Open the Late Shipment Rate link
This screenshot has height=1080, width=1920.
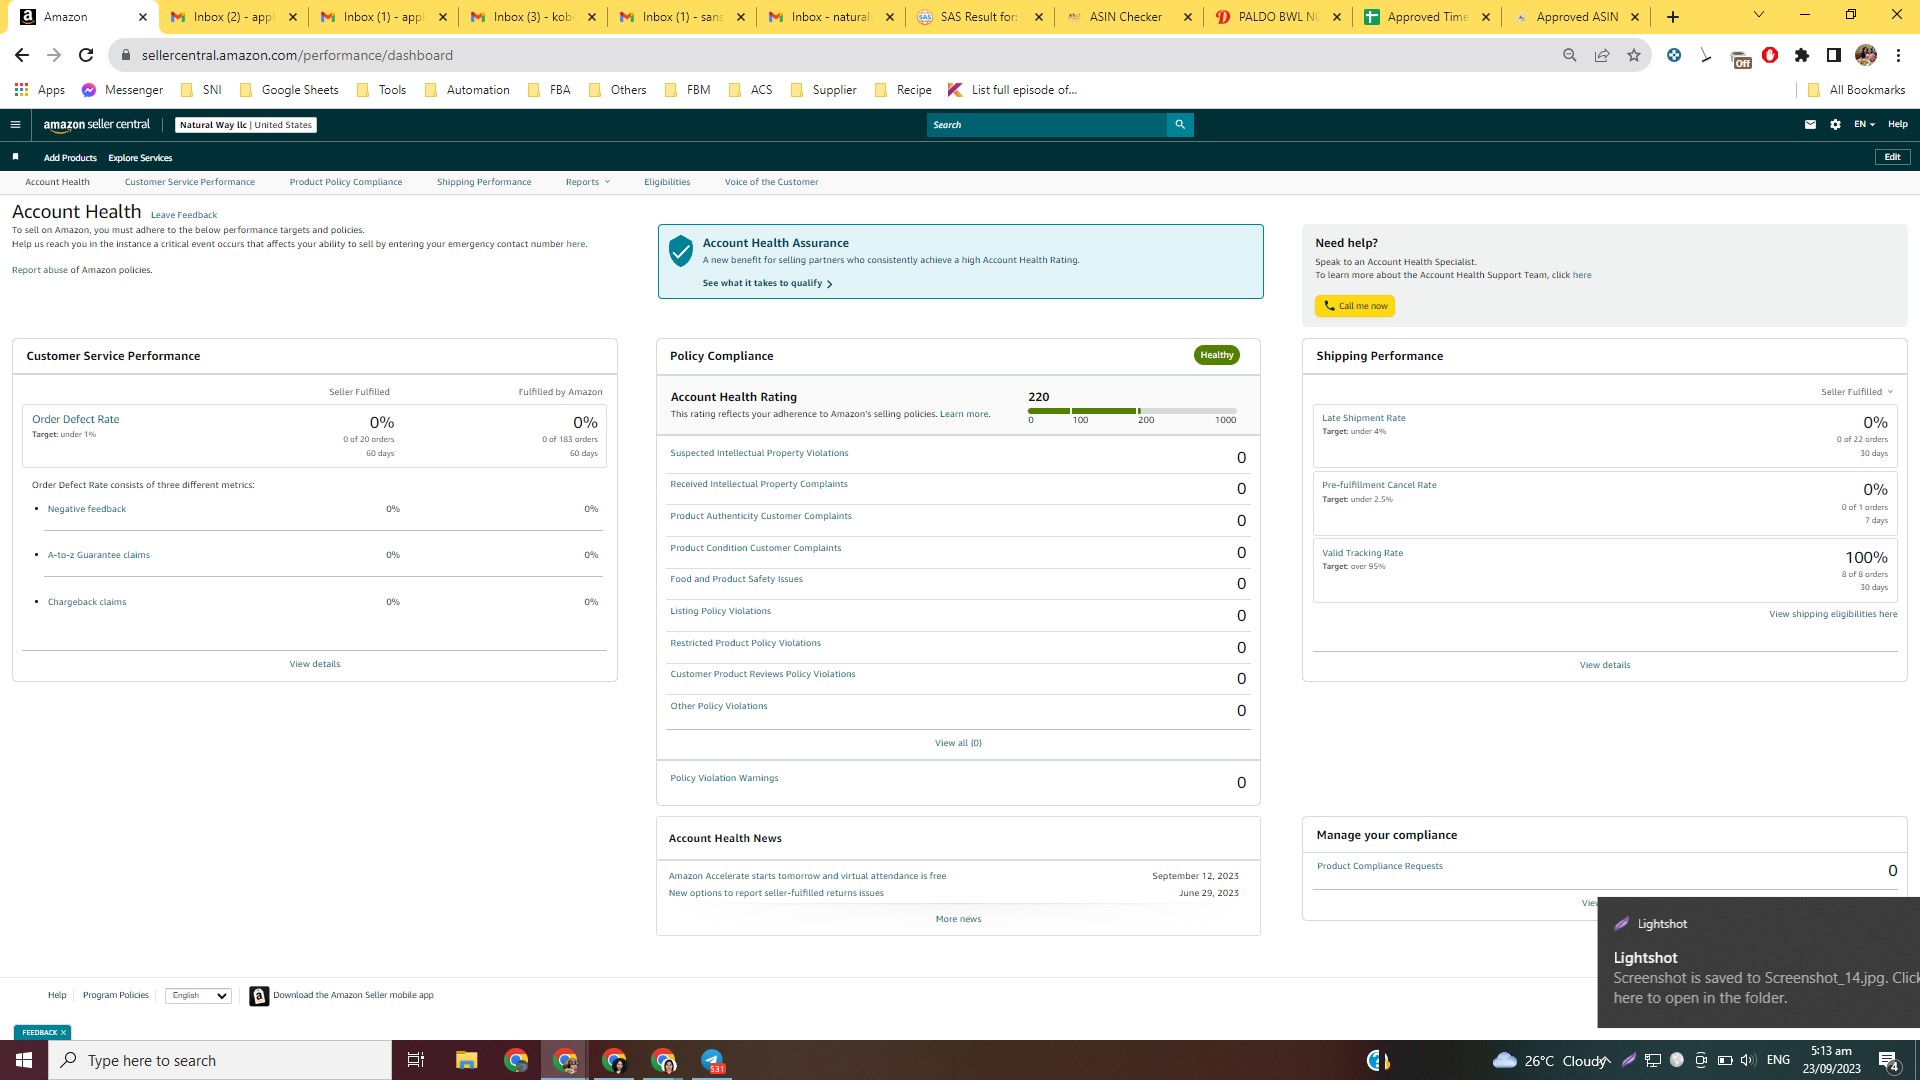[x=1364, y=418]
